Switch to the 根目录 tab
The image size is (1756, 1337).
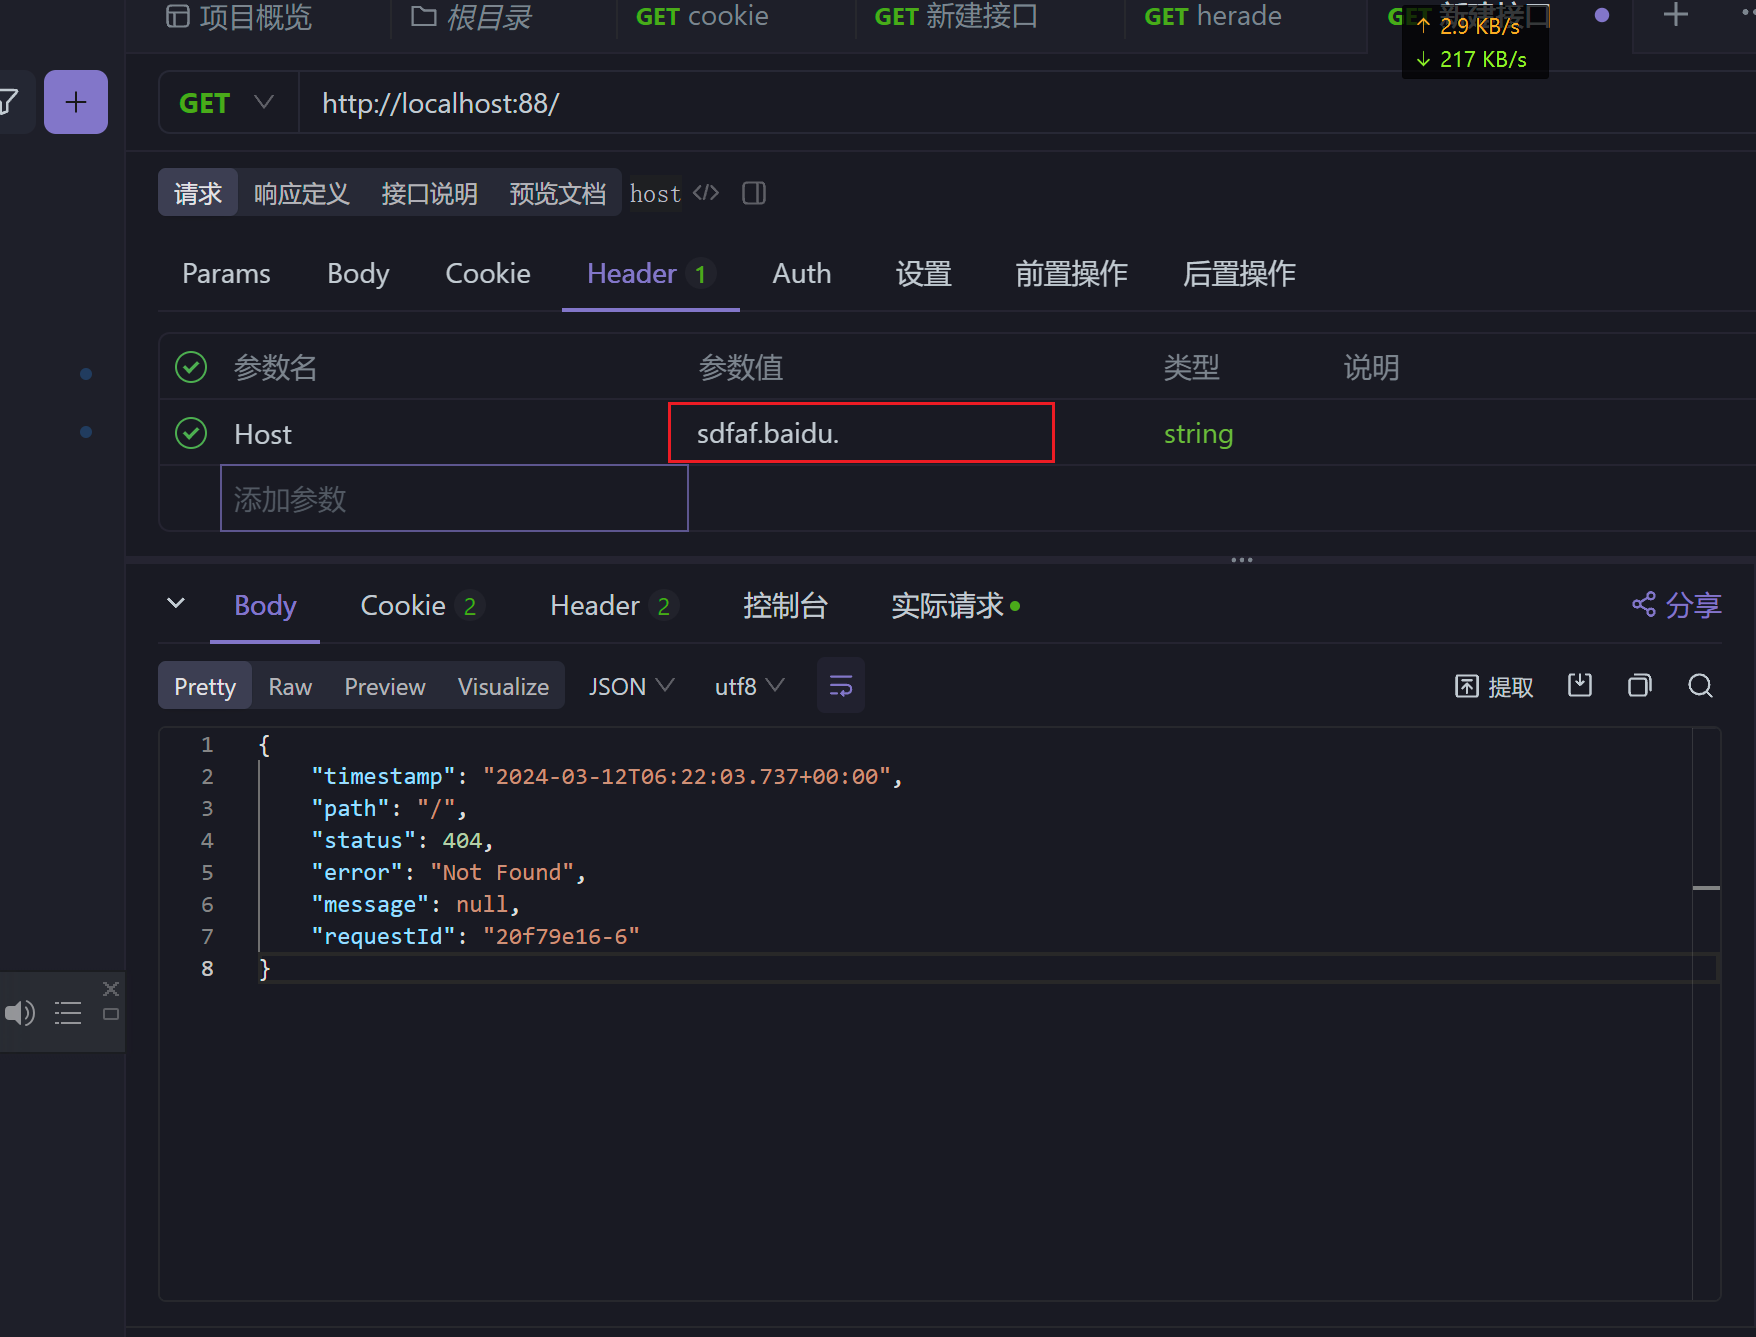pos(471,16)
